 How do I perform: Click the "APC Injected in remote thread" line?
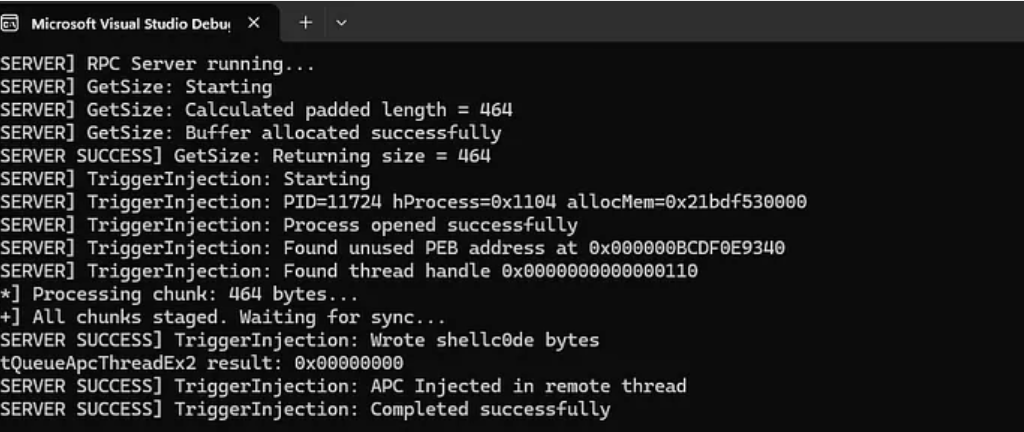(528, 387)
